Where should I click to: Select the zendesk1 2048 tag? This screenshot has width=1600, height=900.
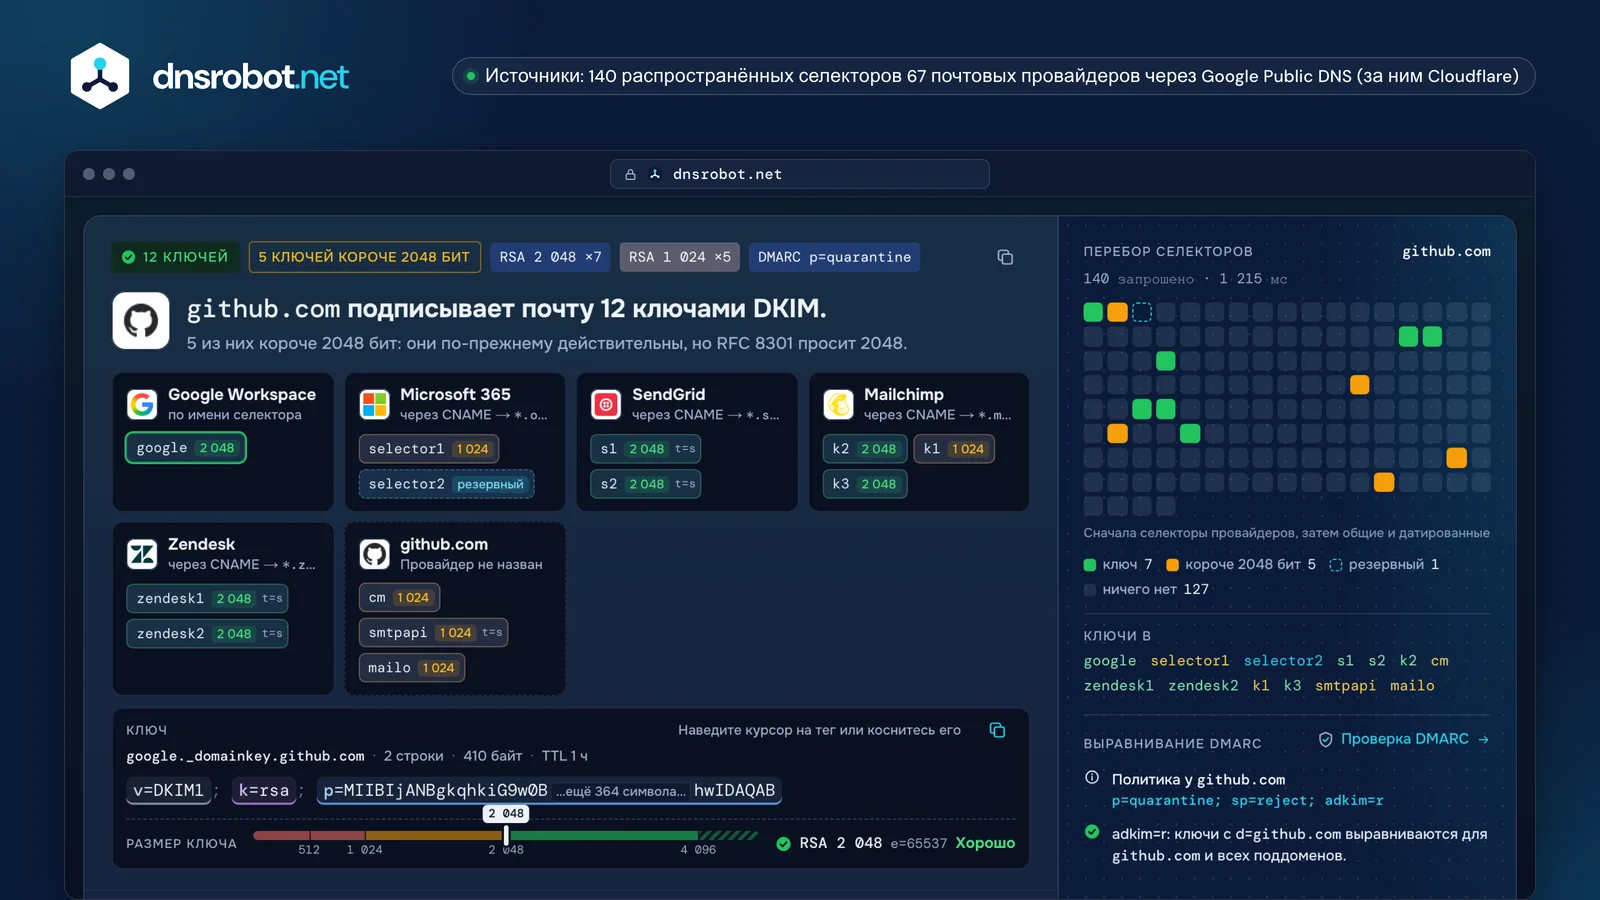(x=208, y=598)
